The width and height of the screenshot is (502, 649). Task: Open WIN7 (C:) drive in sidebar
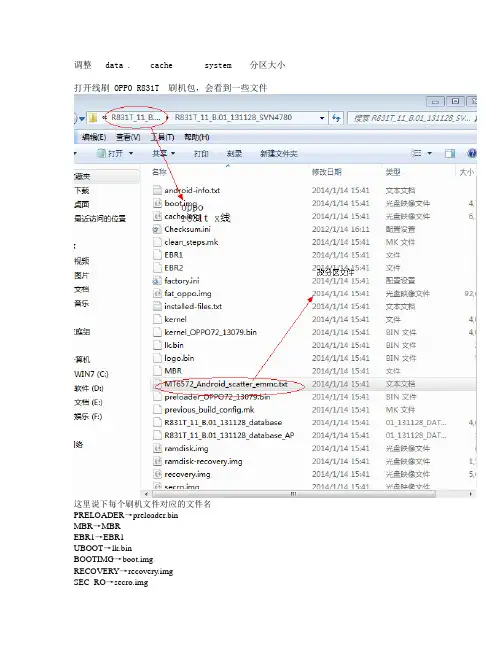(91, 374)
